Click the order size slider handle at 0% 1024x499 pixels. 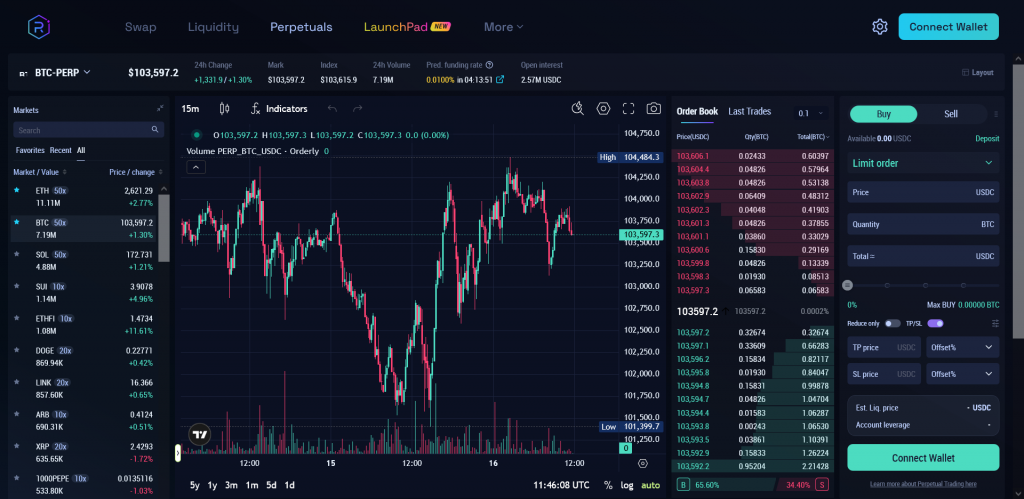pos(848,285)
